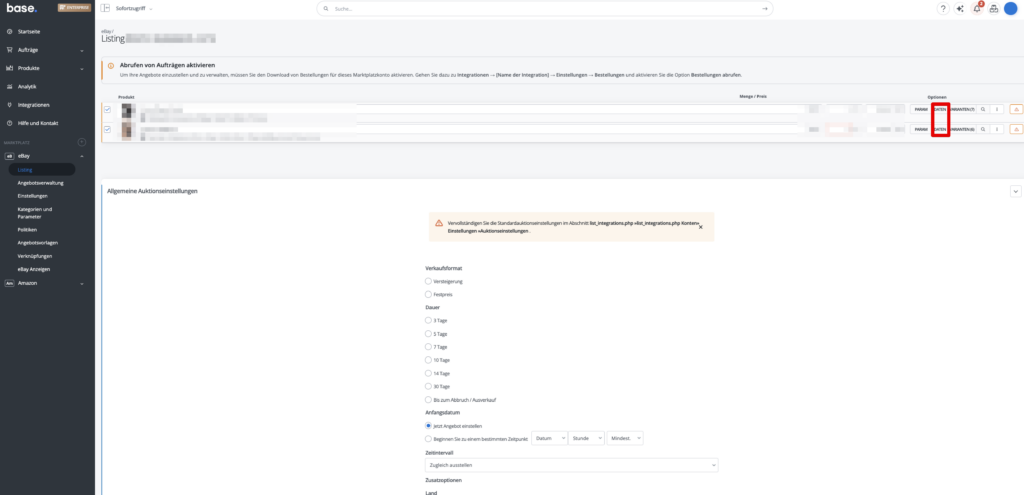Open the AI sparkle assistant icon
Image resolution: width=1024 pixels, height=495 pixels.
tap(960, 8)
